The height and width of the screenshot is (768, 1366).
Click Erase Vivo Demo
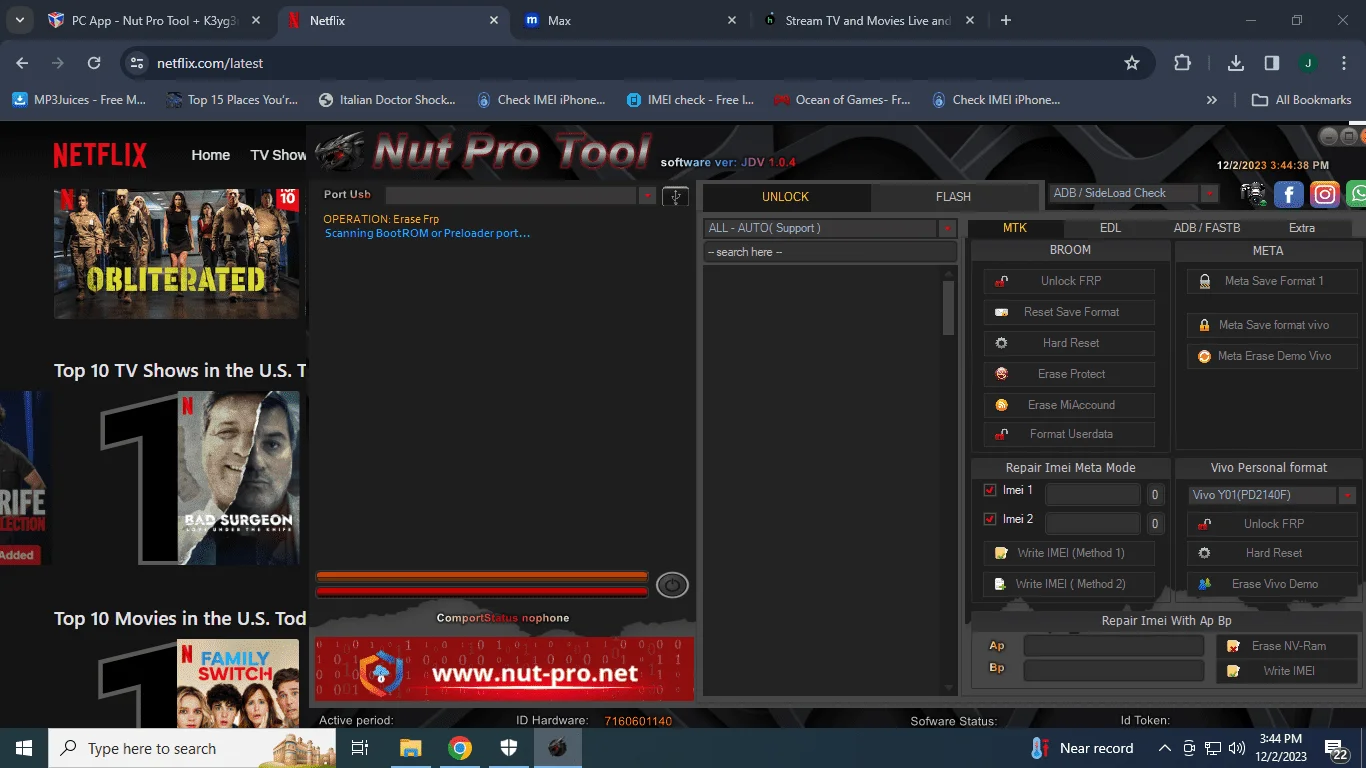[1272, 584]
